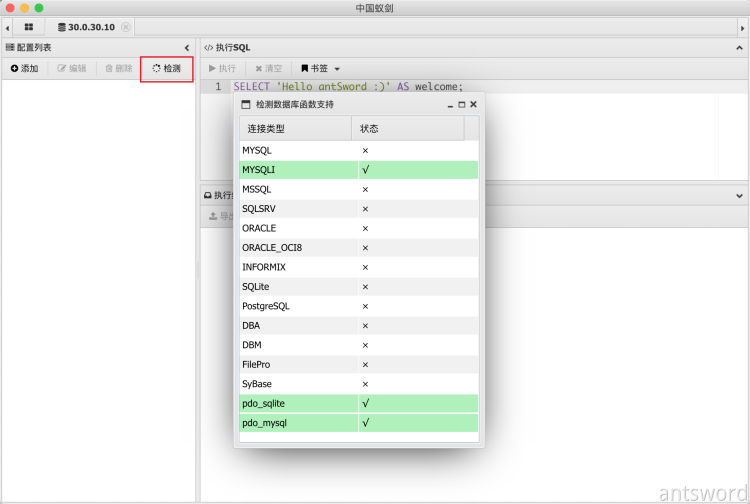Image resolution: width=750 pixels, height=504 pixels.
Task: Close the 检测数据库函数支持 dialog
Action: [474, 104]
